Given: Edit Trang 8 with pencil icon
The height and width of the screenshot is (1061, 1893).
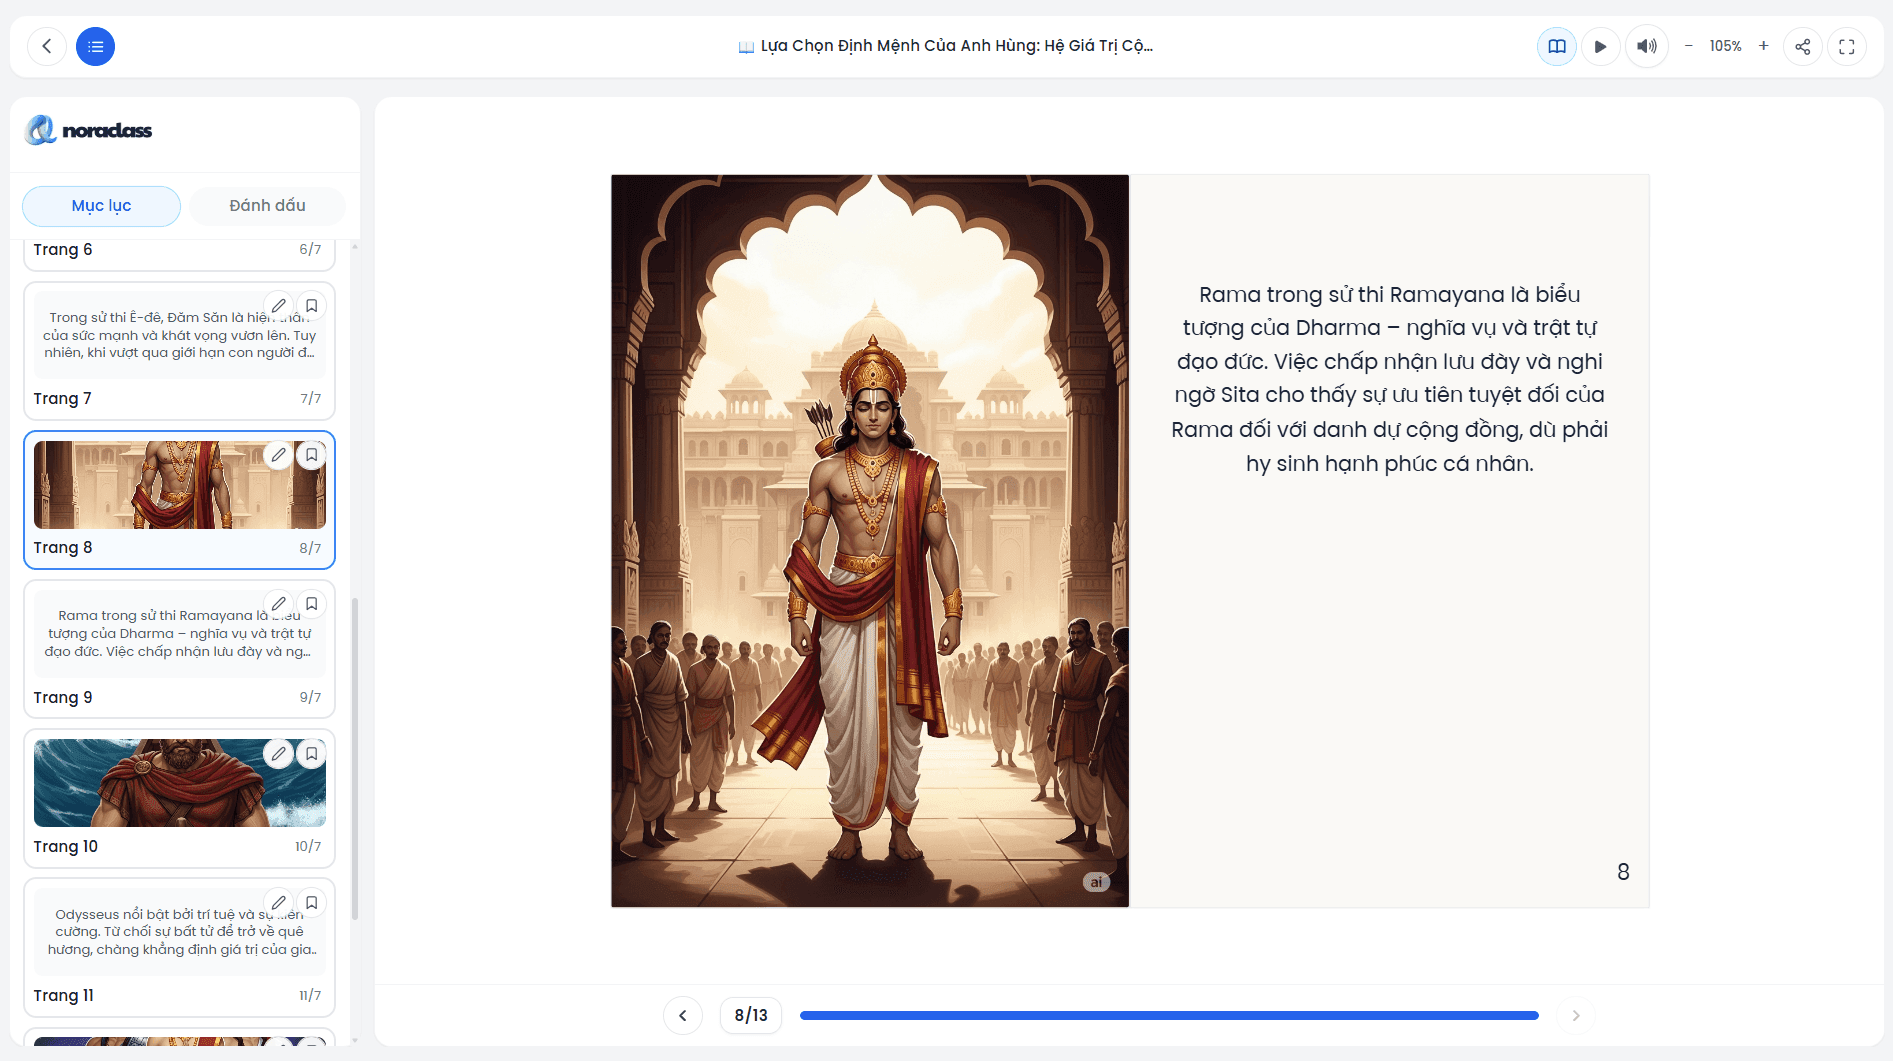Looking at the screenshot, I should click(x=279, y=455).
